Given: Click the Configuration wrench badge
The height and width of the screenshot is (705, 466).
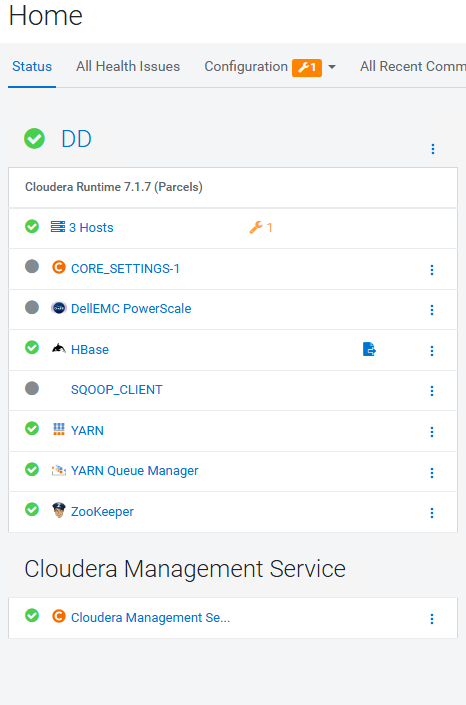Looking at the screenshot, I should pos(307,67).
